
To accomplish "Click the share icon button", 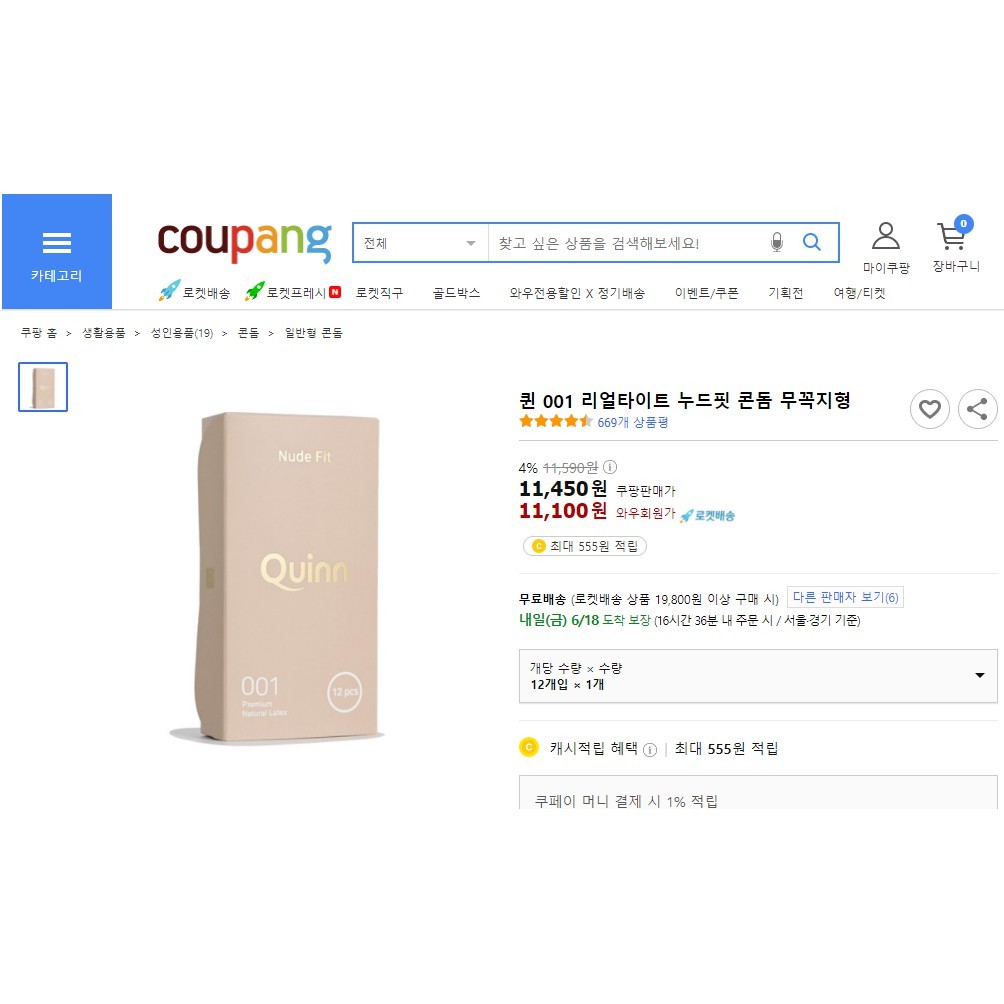I will [977, 409].
